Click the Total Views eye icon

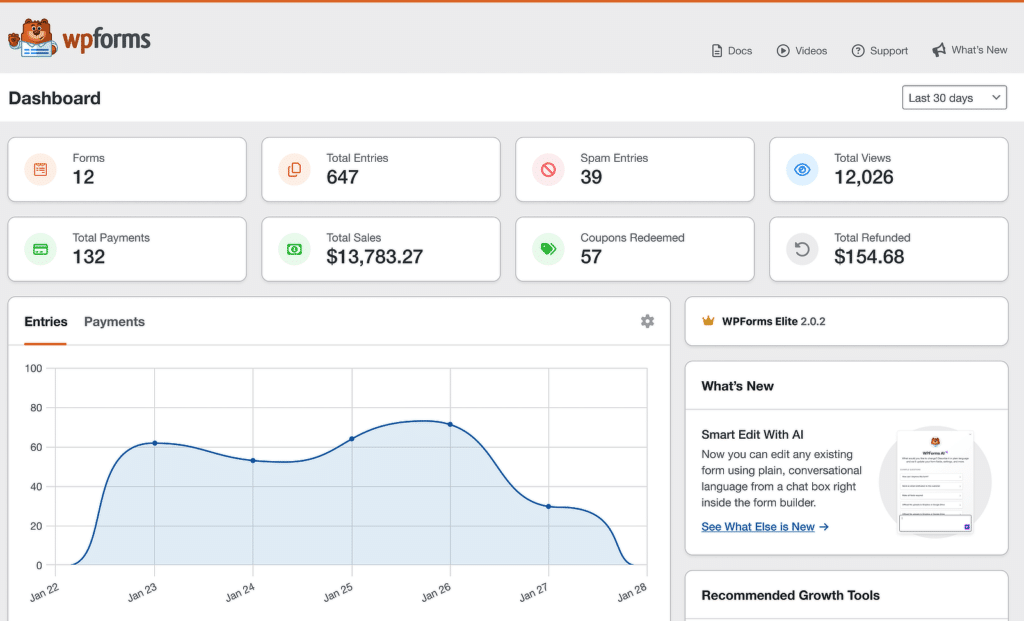(x=802, y=169)
